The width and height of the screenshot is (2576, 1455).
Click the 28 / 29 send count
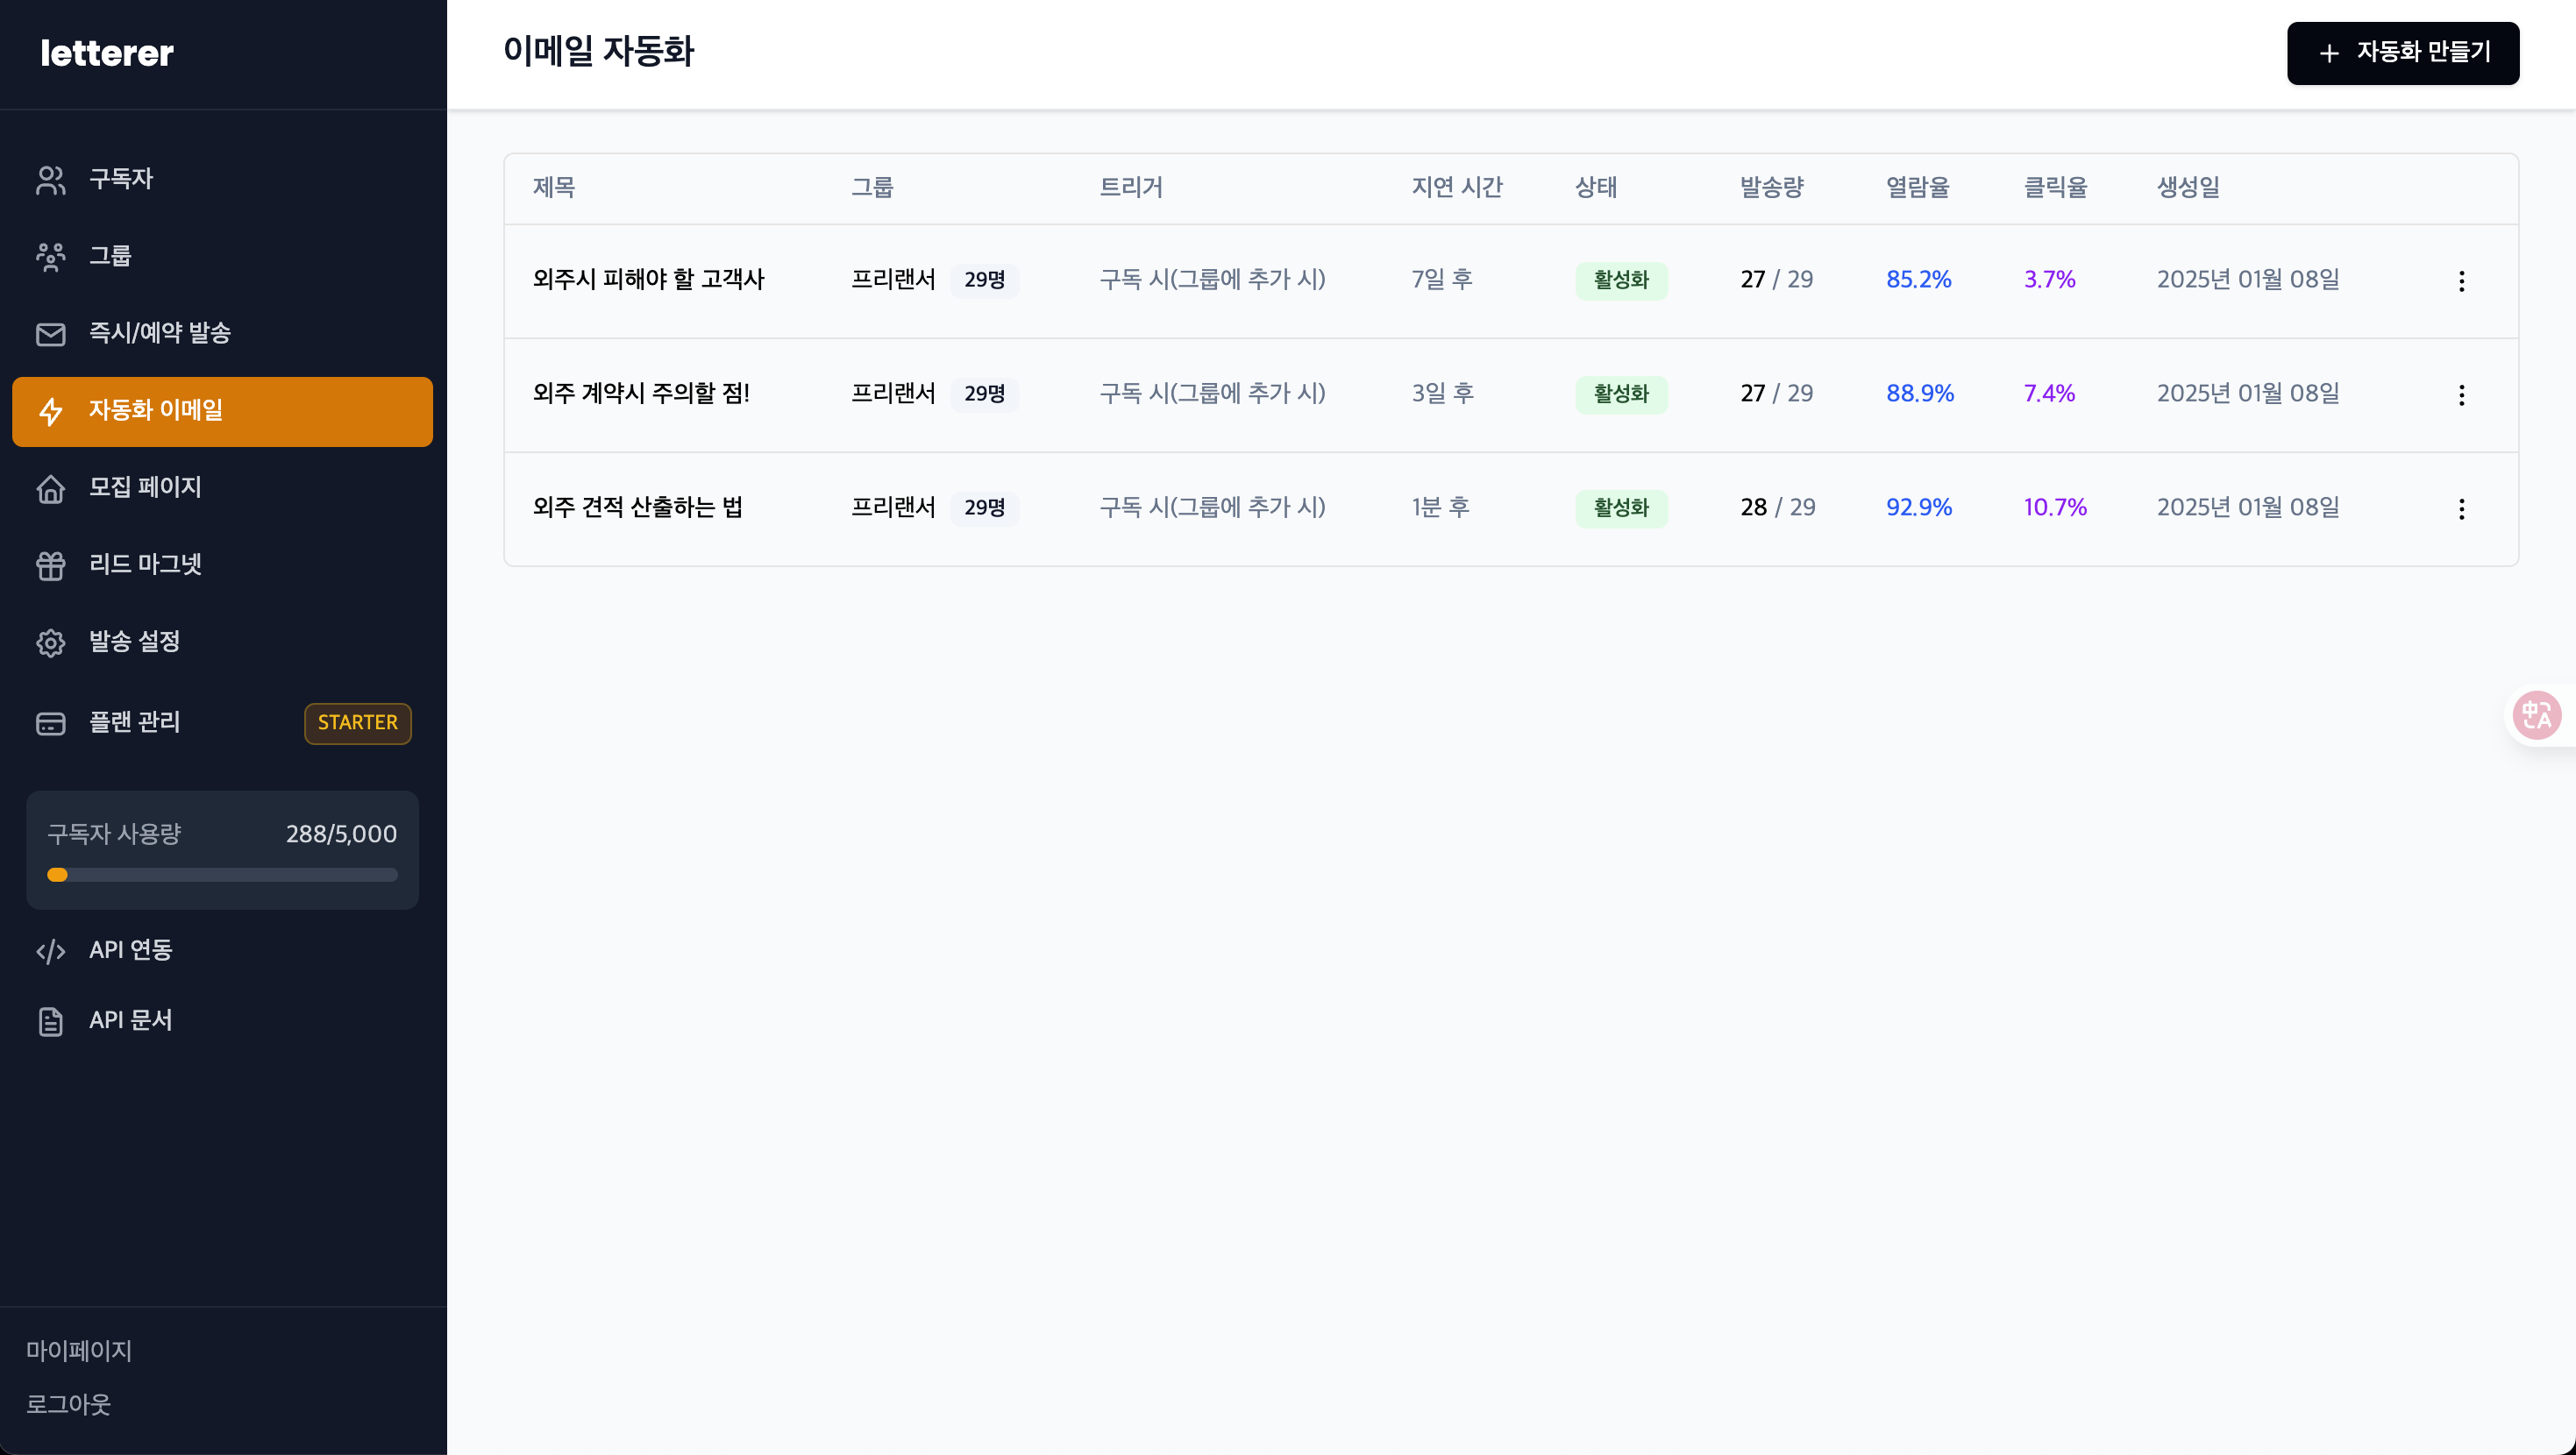pyautogui.click(x=1777, y=508)
